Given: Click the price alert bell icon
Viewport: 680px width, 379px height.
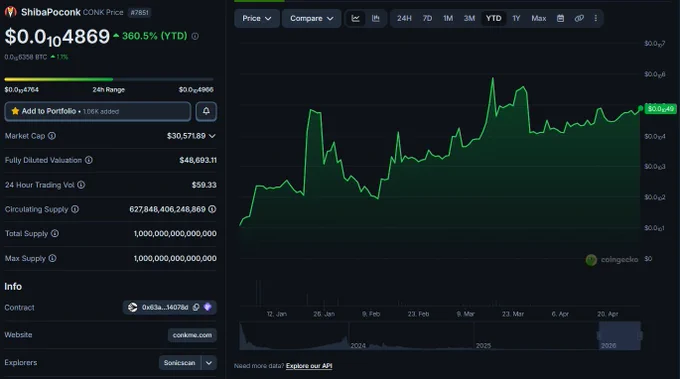Looking at the screenshot, I should pos(206,111).
